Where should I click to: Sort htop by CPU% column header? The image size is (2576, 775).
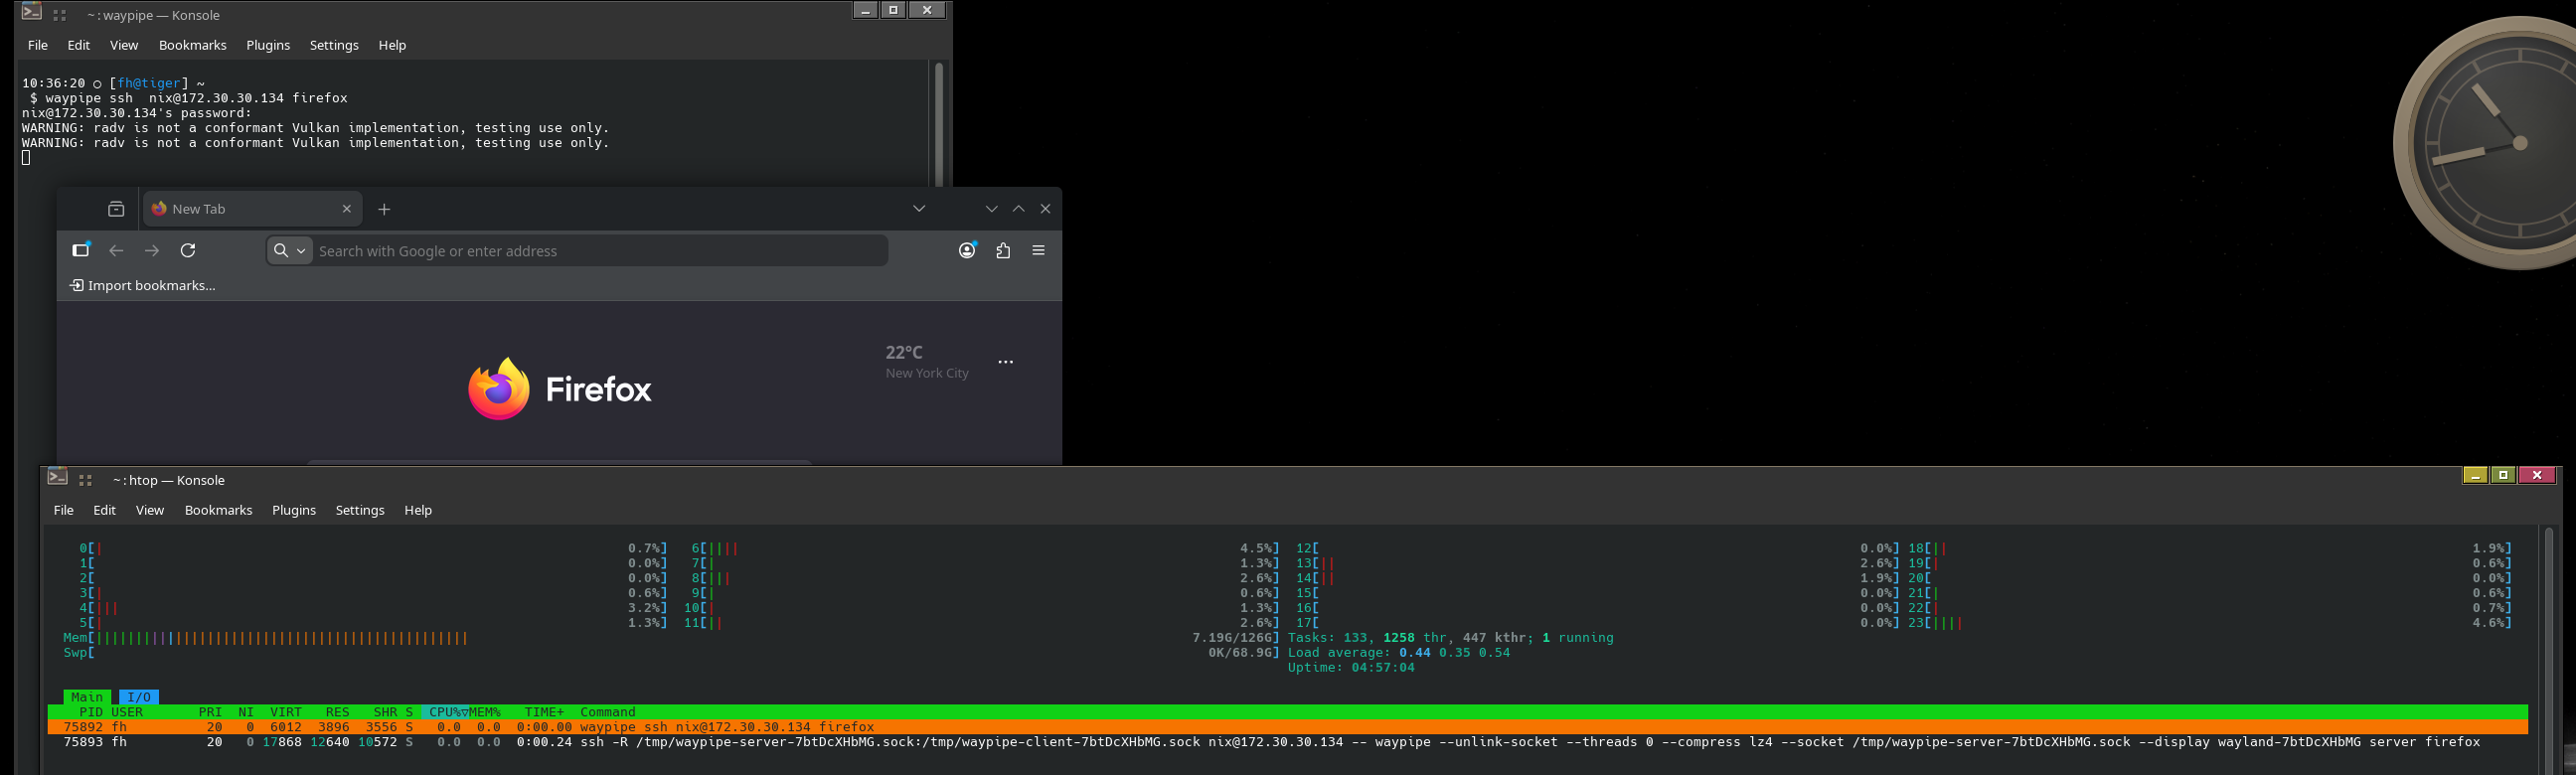point(446,712)
